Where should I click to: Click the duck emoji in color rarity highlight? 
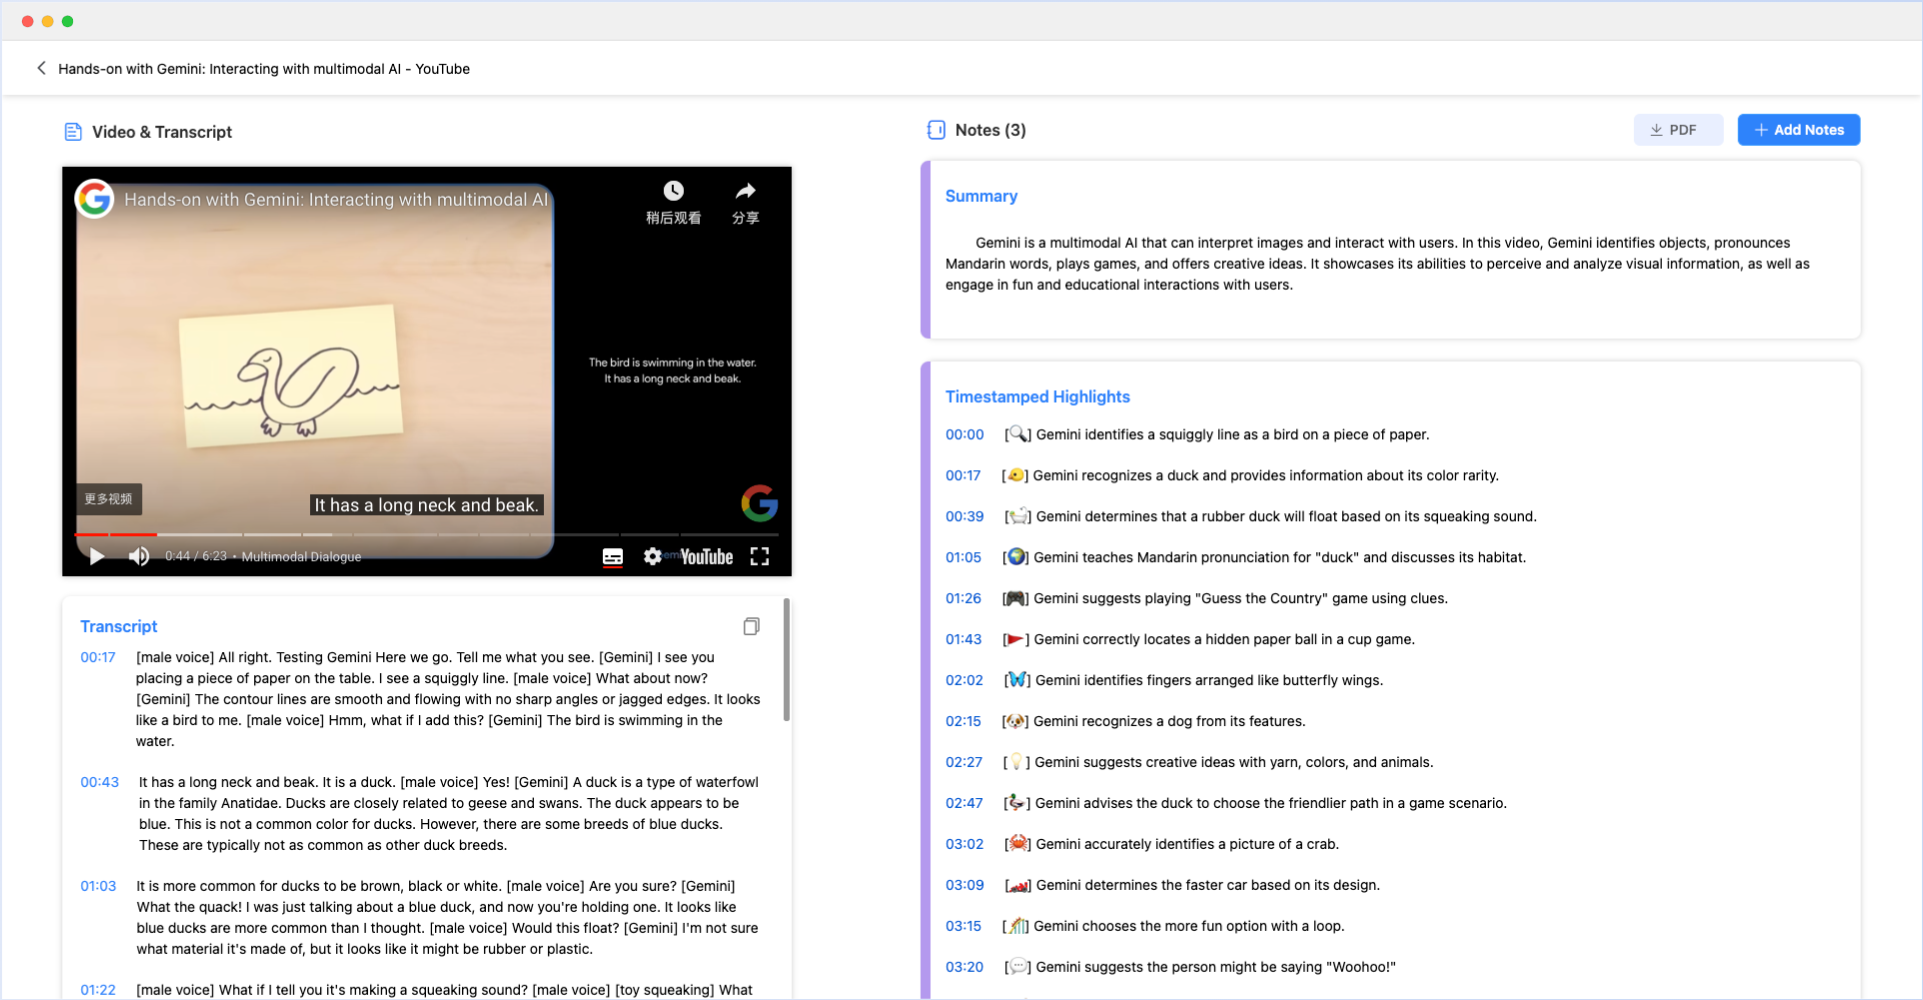pyautogui.click(x=1016, y=475)
